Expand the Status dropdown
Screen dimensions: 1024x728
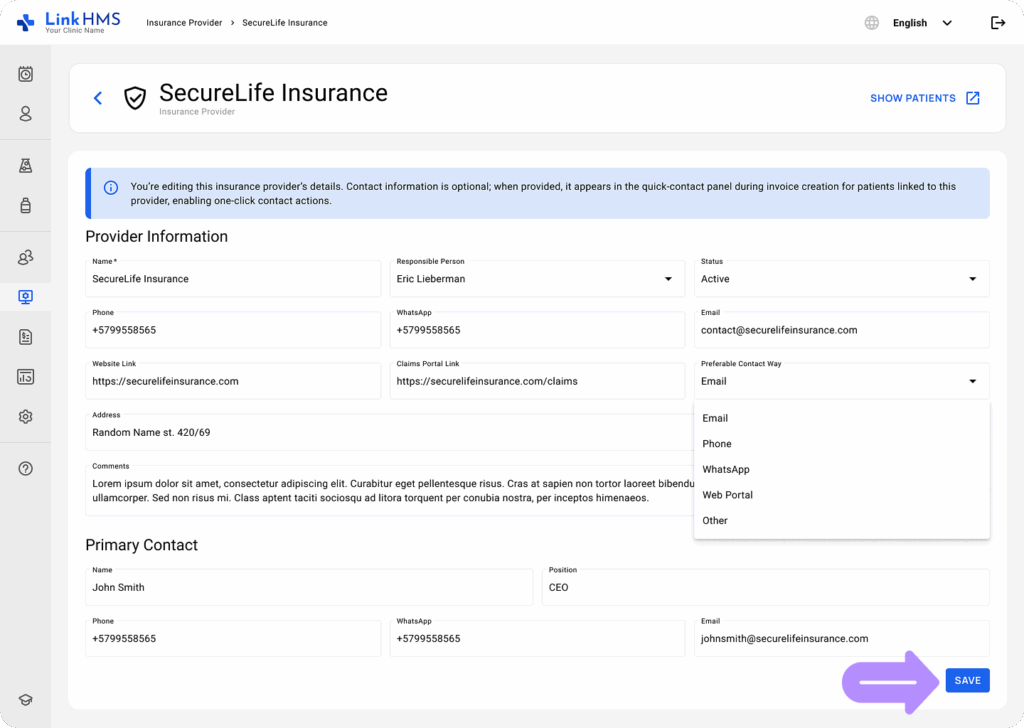coord(972,279)
